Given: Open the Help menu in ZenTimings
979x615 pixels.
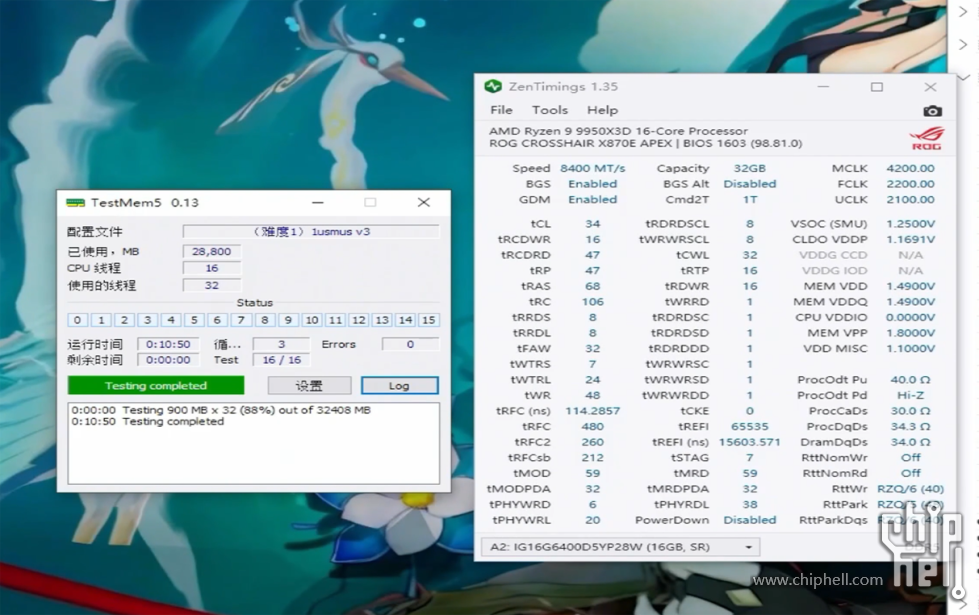Looking at the screenshot, I should pos(602,110).
